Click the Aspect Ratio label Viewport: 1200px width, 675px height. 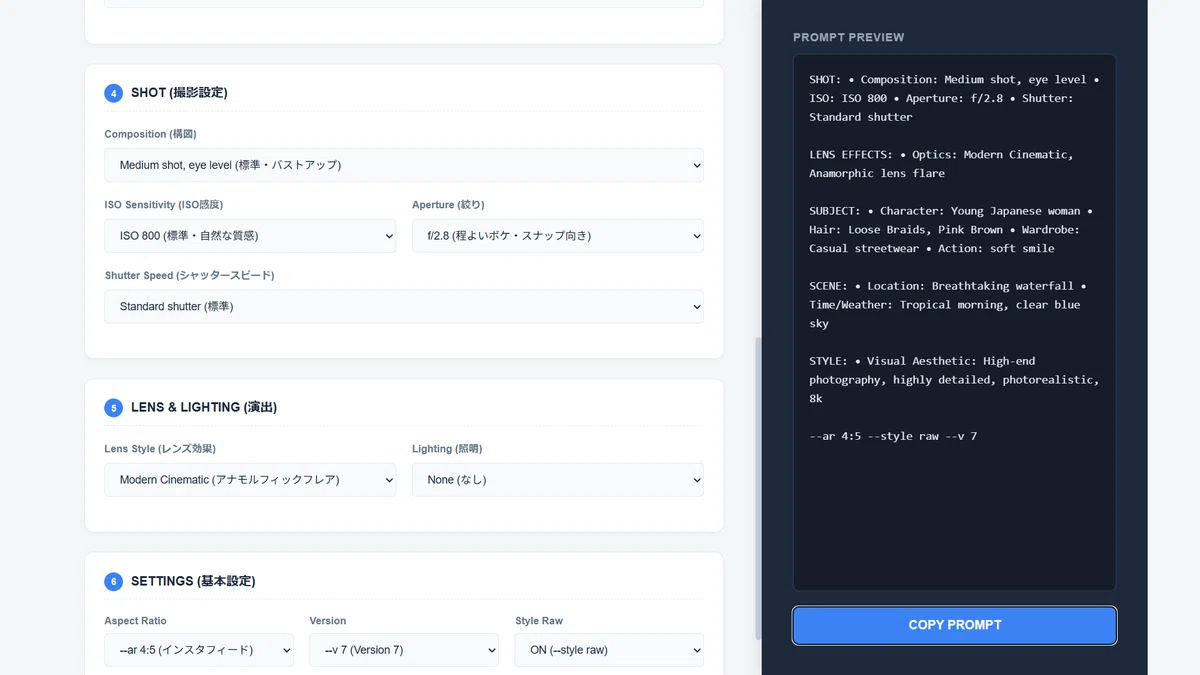point(136,621)
